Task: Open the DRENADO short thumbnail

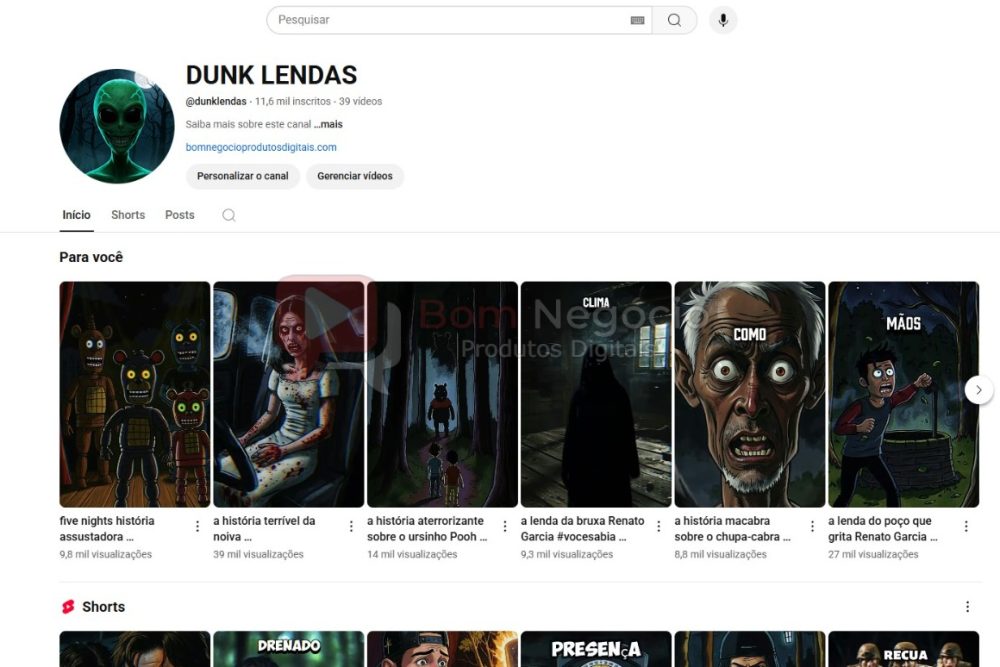Action: click(288, 649)
